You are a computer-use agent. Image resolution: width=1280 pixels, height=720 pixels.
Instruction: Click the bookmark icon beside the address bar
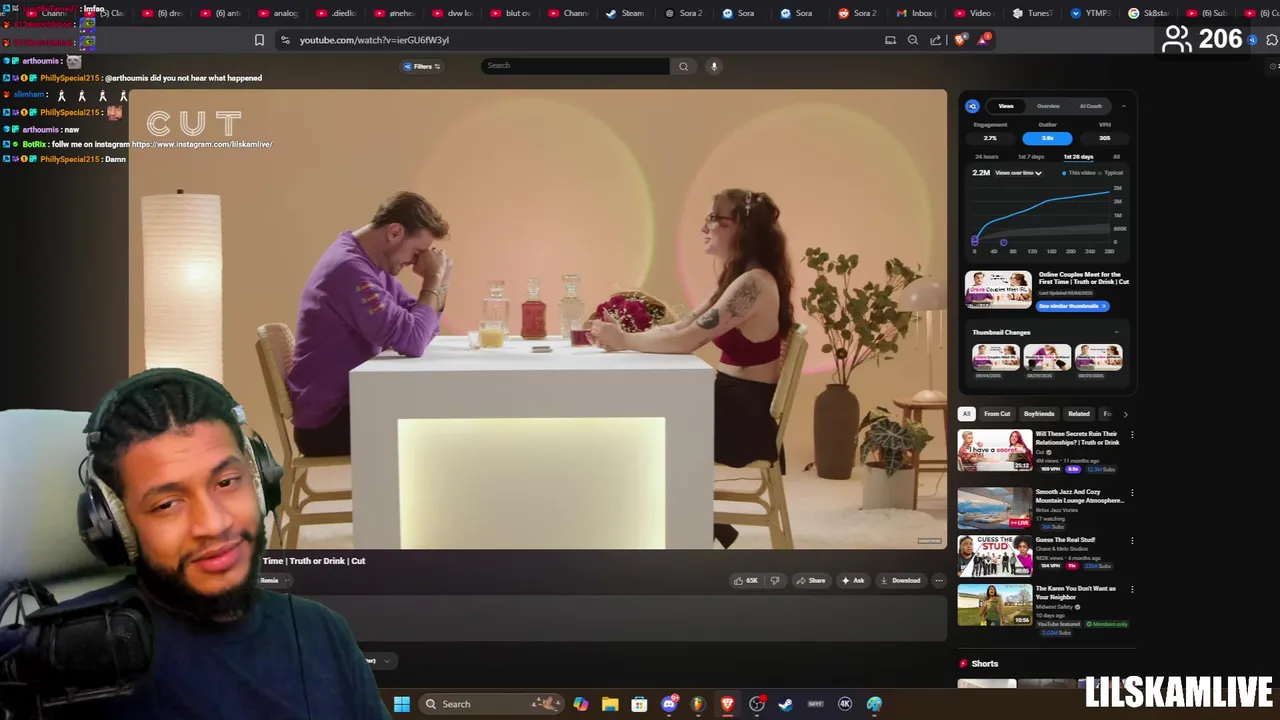[x=259, y=40]
